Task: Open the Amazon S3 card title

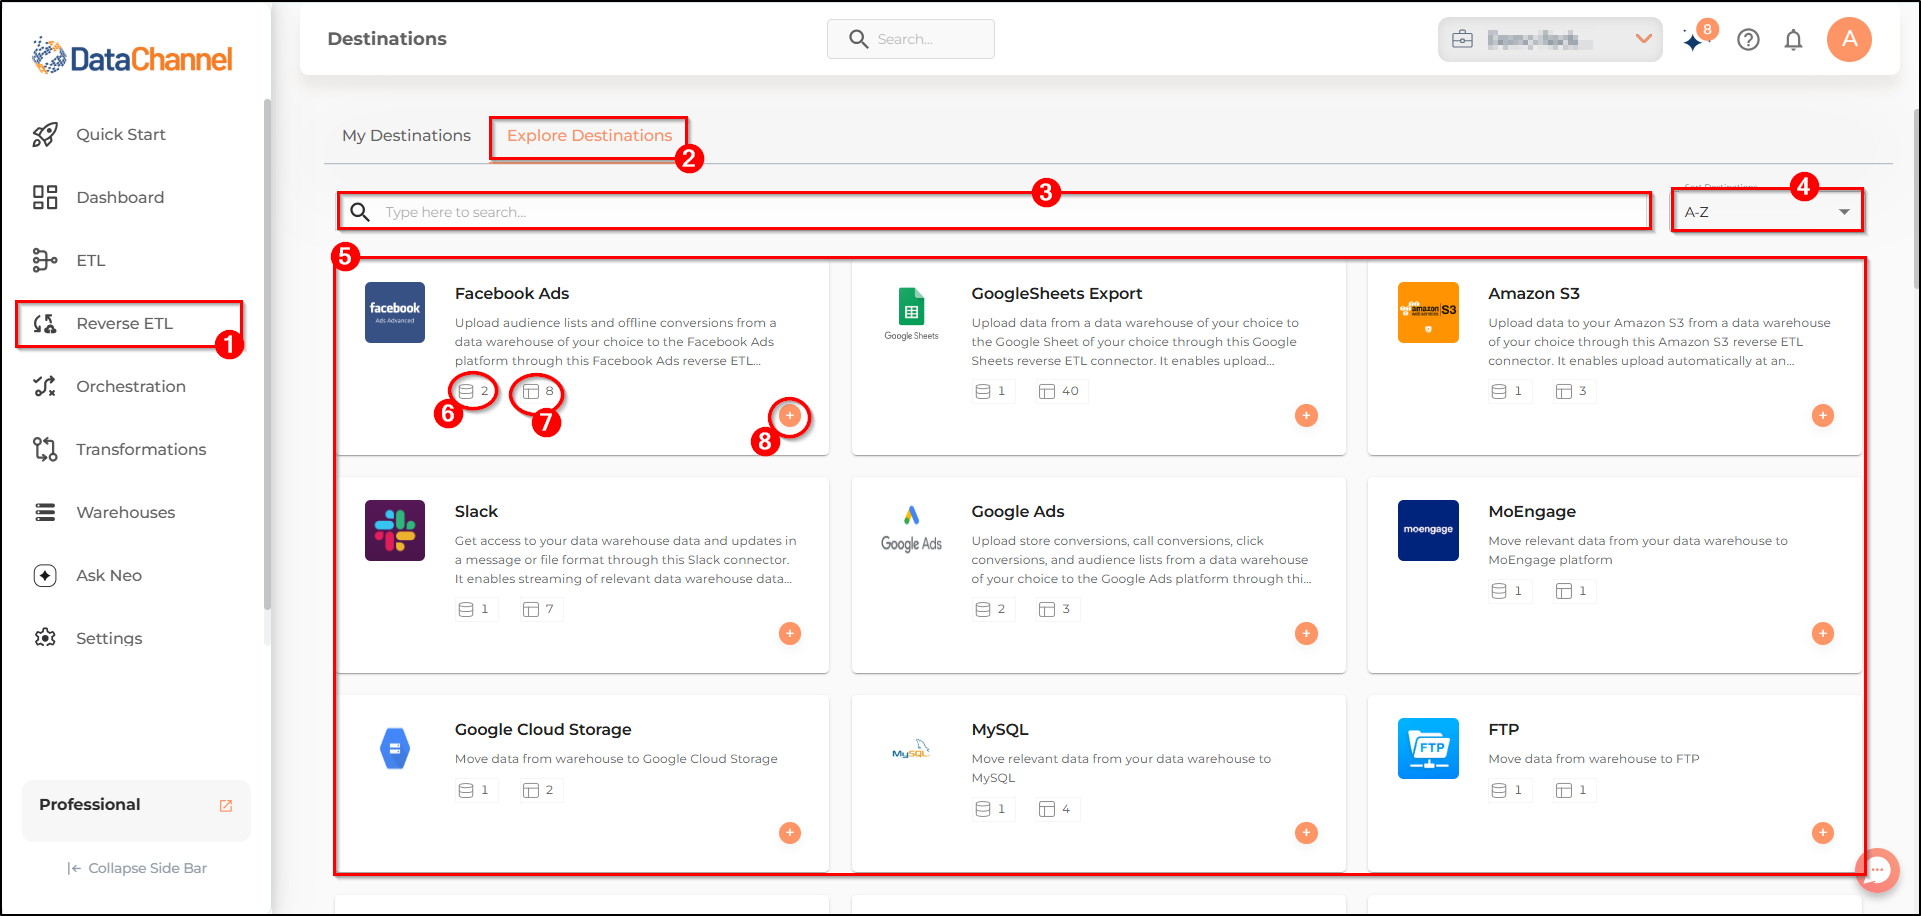Action: (1534, 293)
